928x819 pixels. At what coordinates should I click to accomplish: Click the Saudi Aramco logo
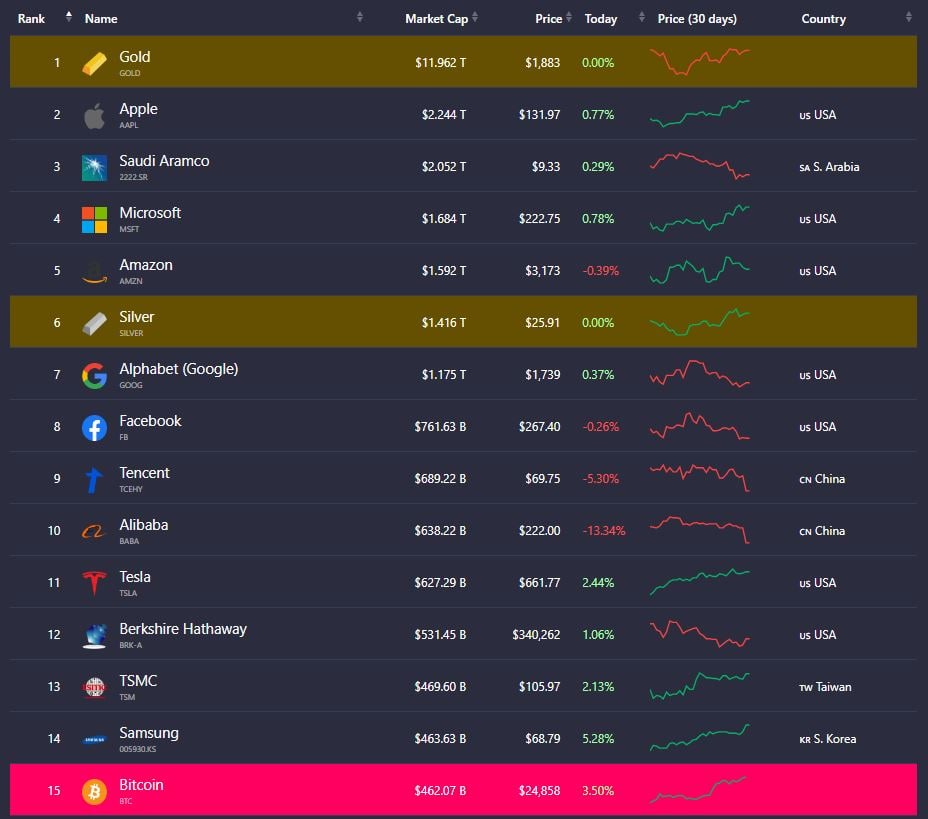click(x=94, y=167)
